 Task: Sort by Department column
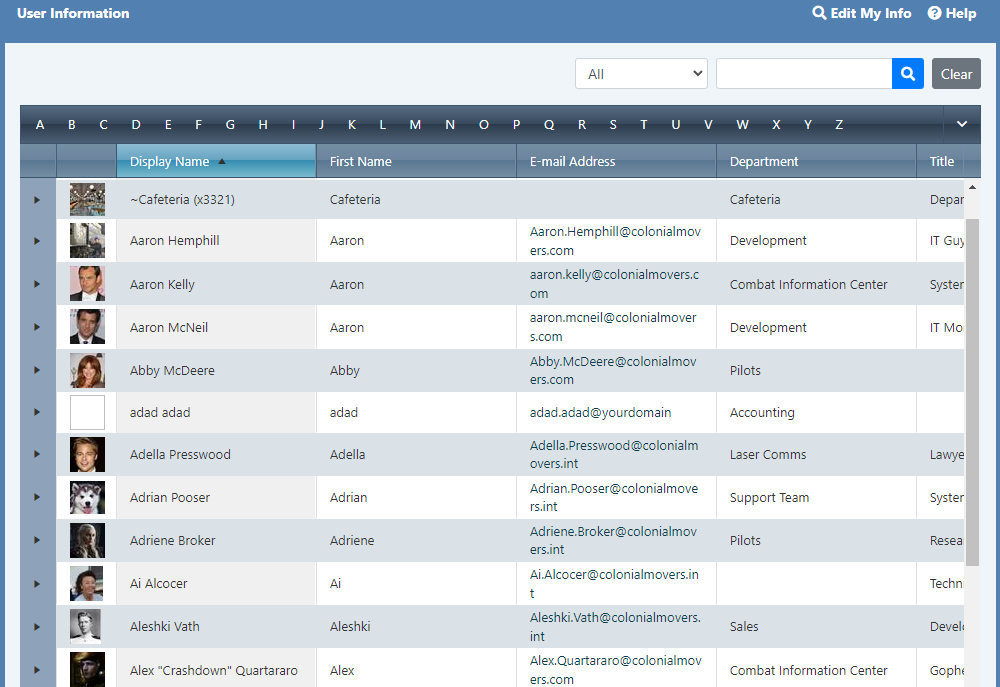click(817, 161)
